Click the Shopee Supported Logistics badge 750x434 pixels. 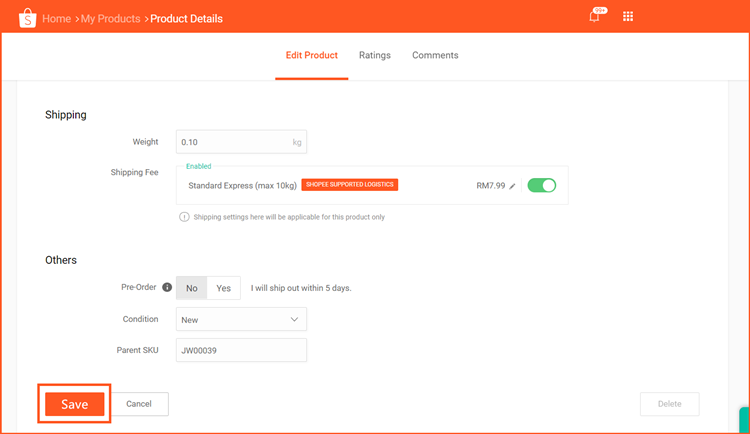point(350,185)
